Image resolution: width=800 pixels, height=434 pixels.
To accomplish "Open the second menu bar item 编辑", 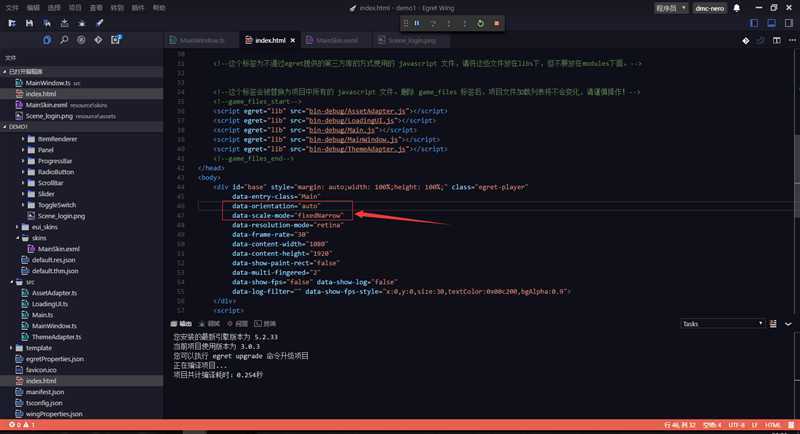I will (x=33, y=8).
